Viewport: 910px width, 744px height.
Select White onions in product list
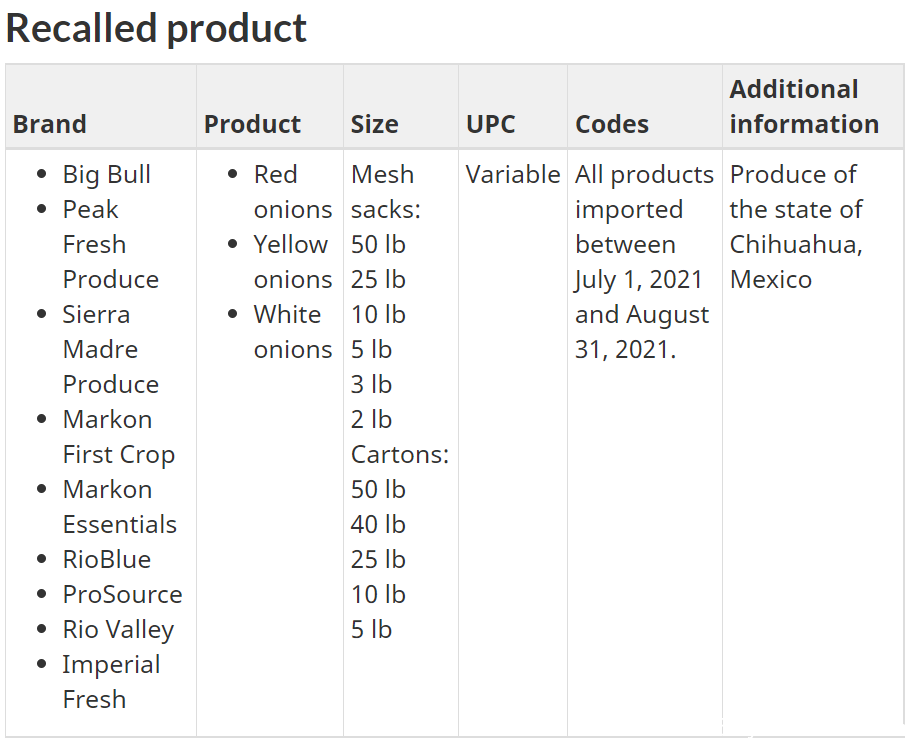293,332
